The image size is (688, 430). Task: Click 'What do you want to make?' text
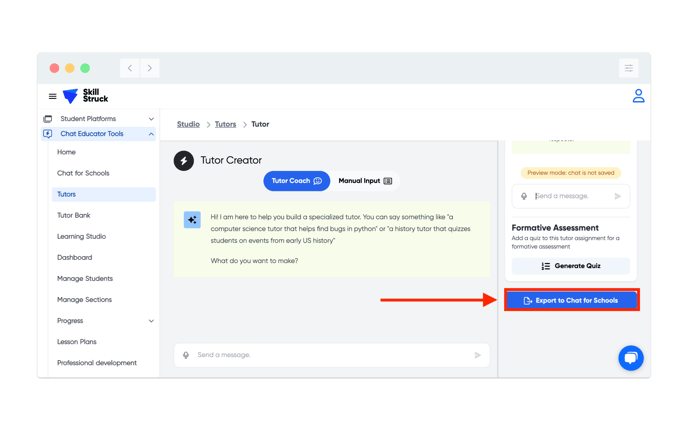(254, 261)
